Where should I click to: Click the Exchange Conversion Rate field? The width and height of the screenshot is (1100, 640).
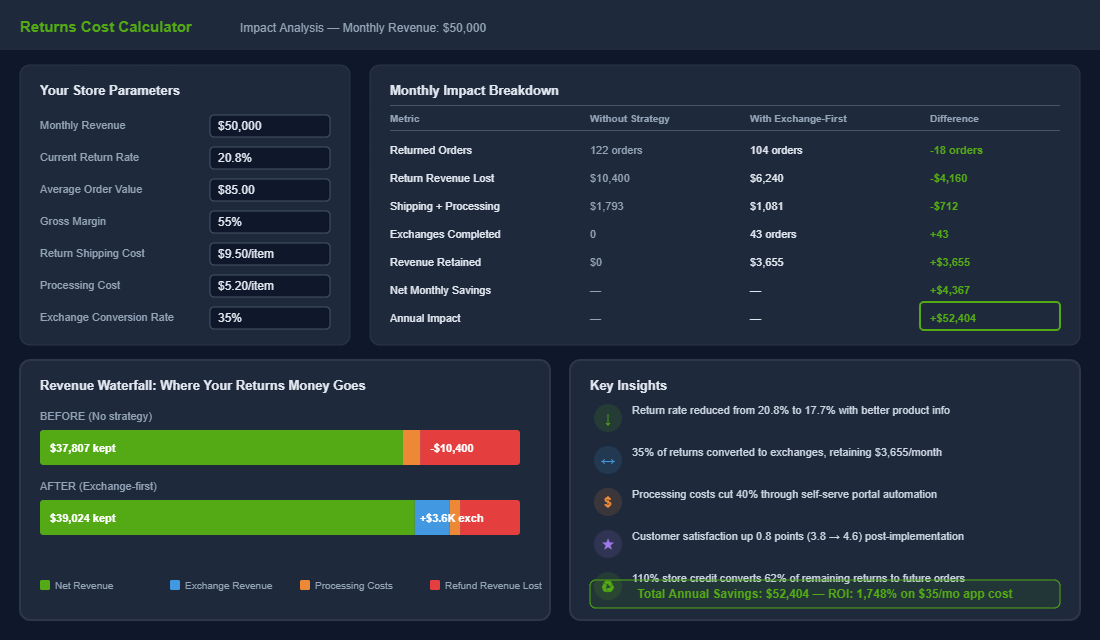[x=269, y=317]
